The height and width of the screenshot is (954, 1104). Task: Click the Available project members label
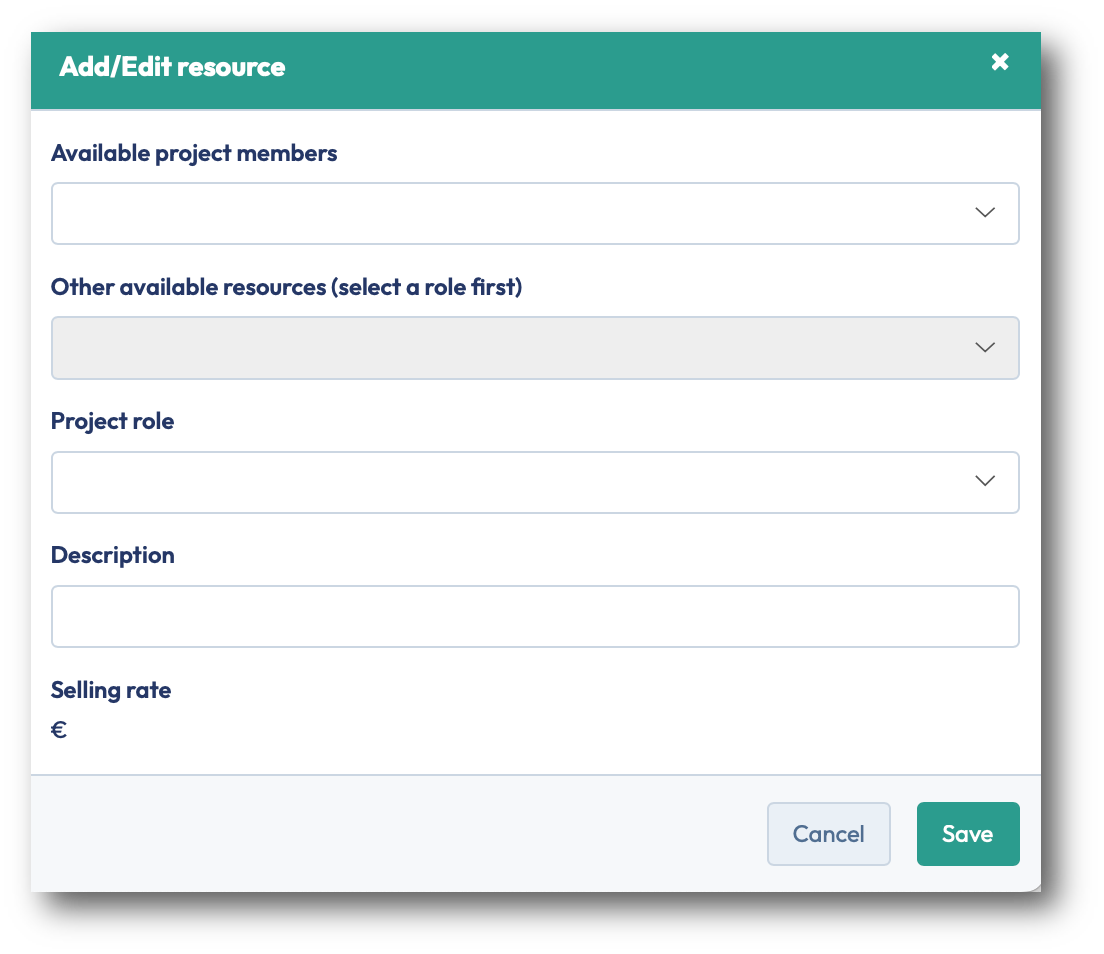(194, 154)
